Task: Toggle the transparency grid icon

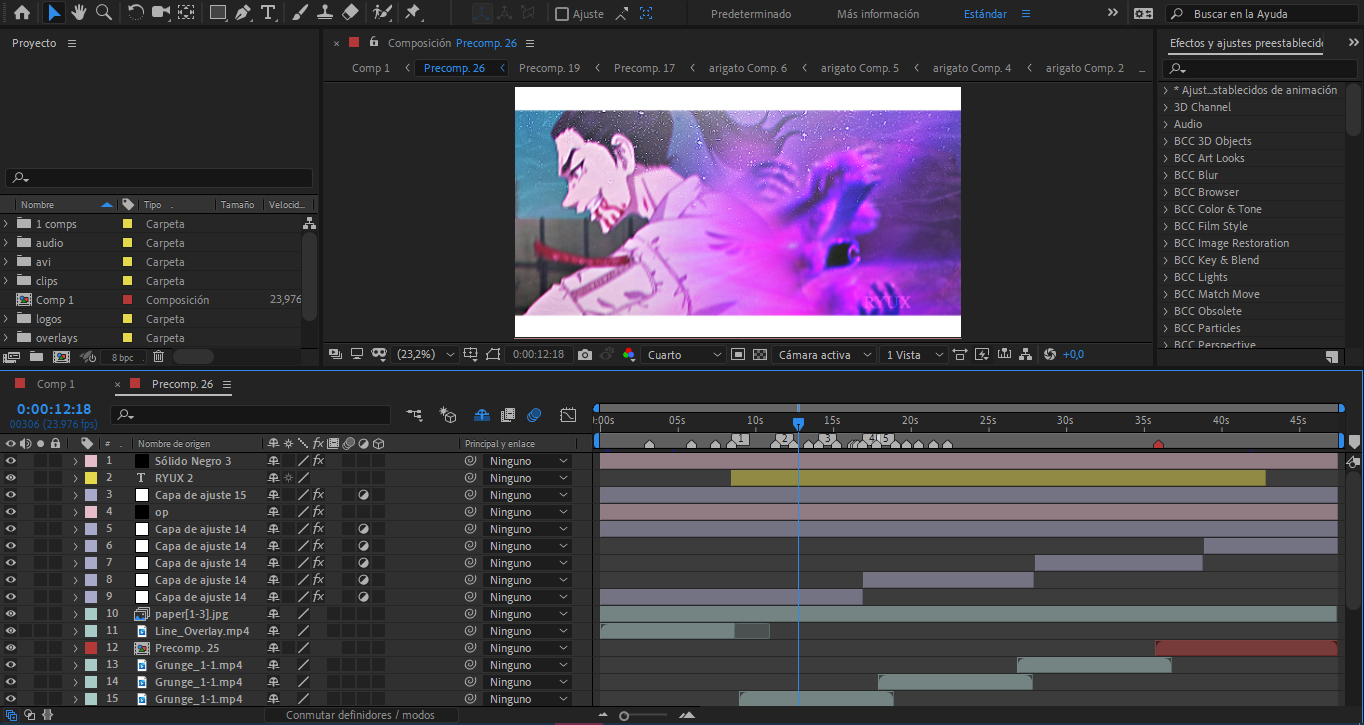Action: click(x=760, y=354)
